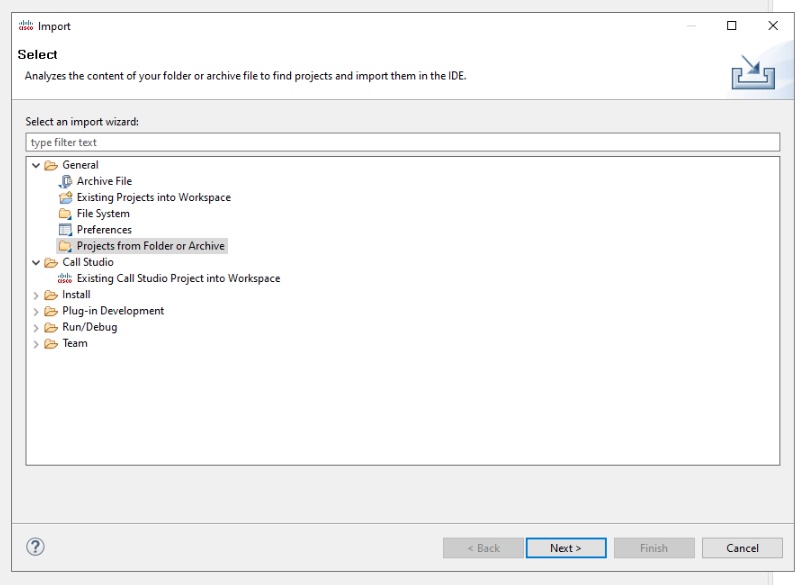Expand the Run/Debug category
Screen dimensions: 810x585
pyautogui.click(x=37, y=328)
